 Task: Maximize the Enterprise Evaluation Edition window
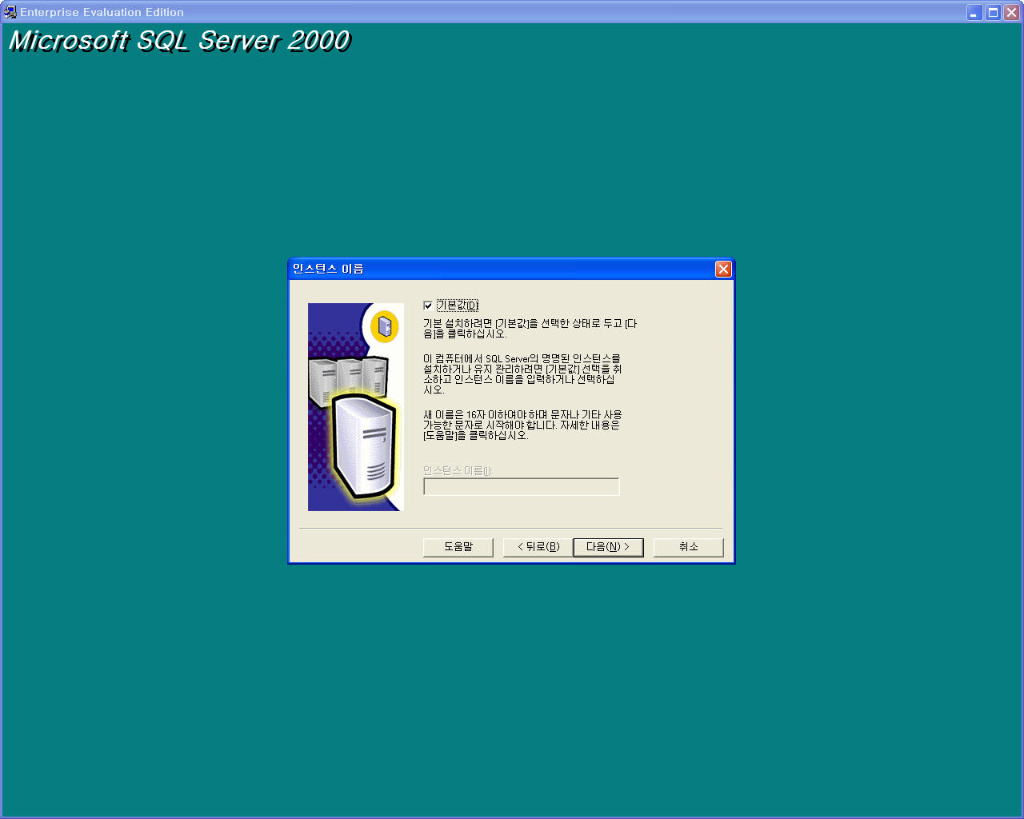993,12
